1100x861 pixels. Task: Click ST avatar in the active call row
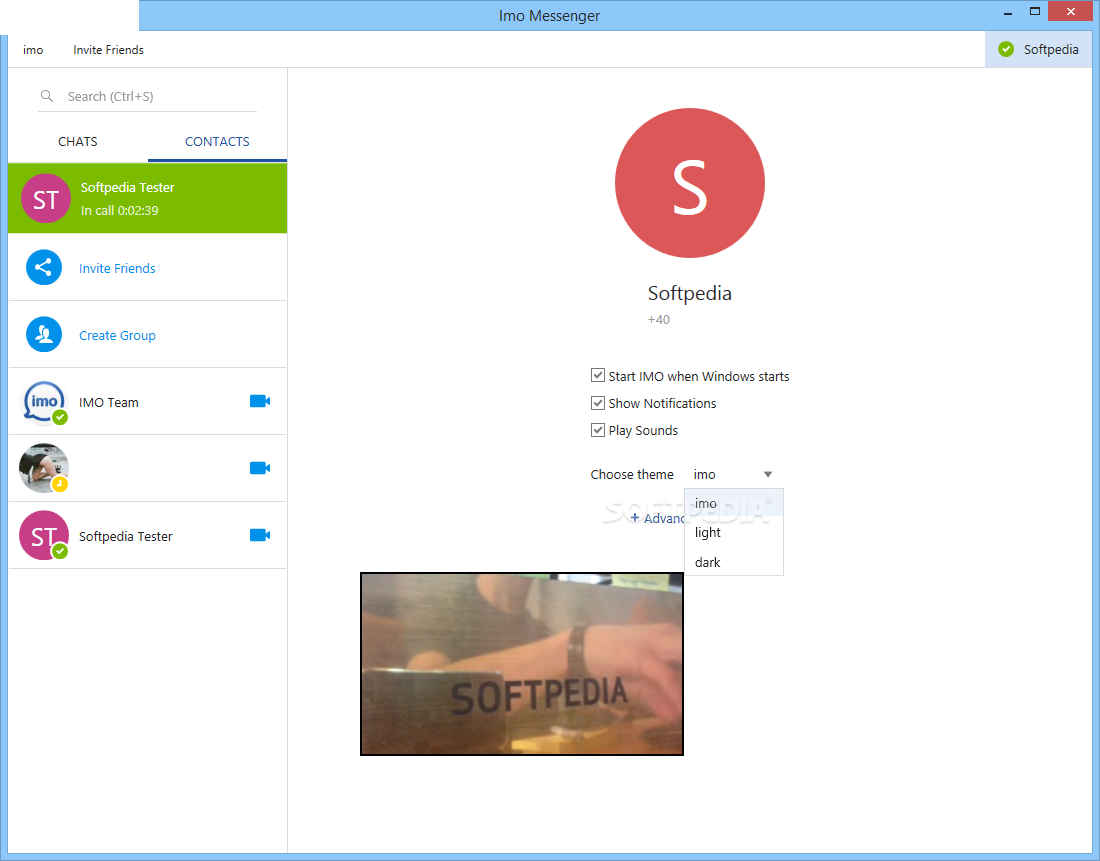[x=46, y=199]
